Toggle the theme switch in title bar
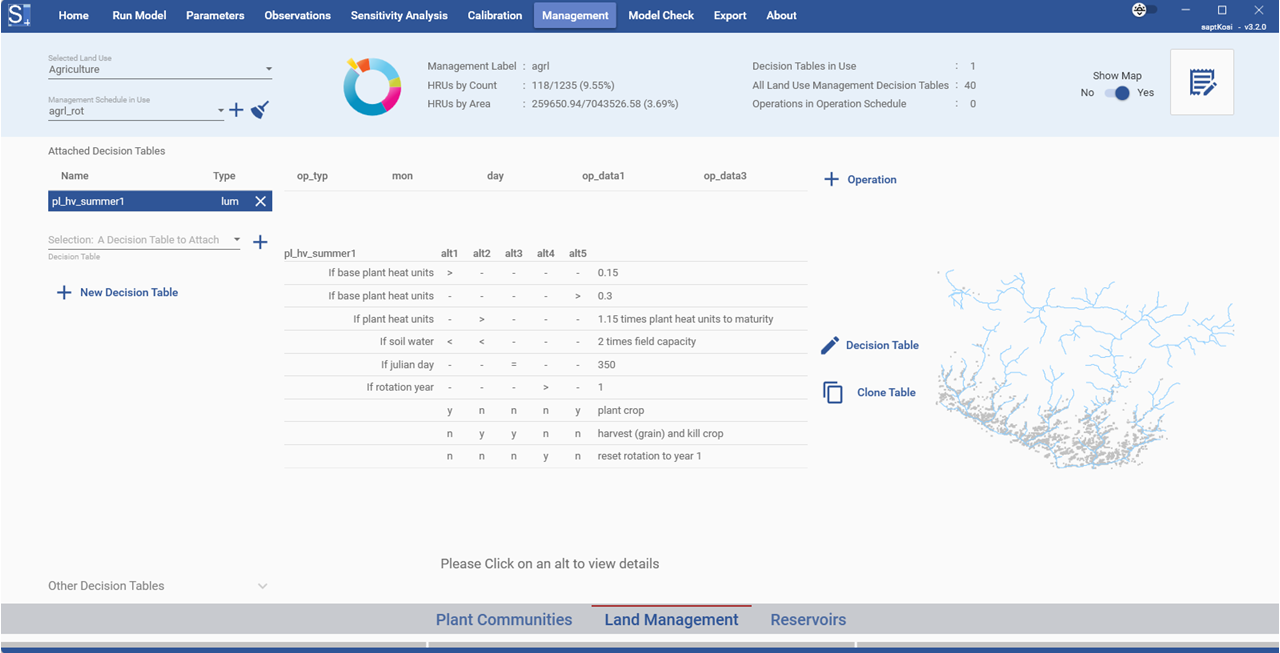The height and width of the screenshot is (653, 1280). pyautogui.click(x=1144, y=10)
